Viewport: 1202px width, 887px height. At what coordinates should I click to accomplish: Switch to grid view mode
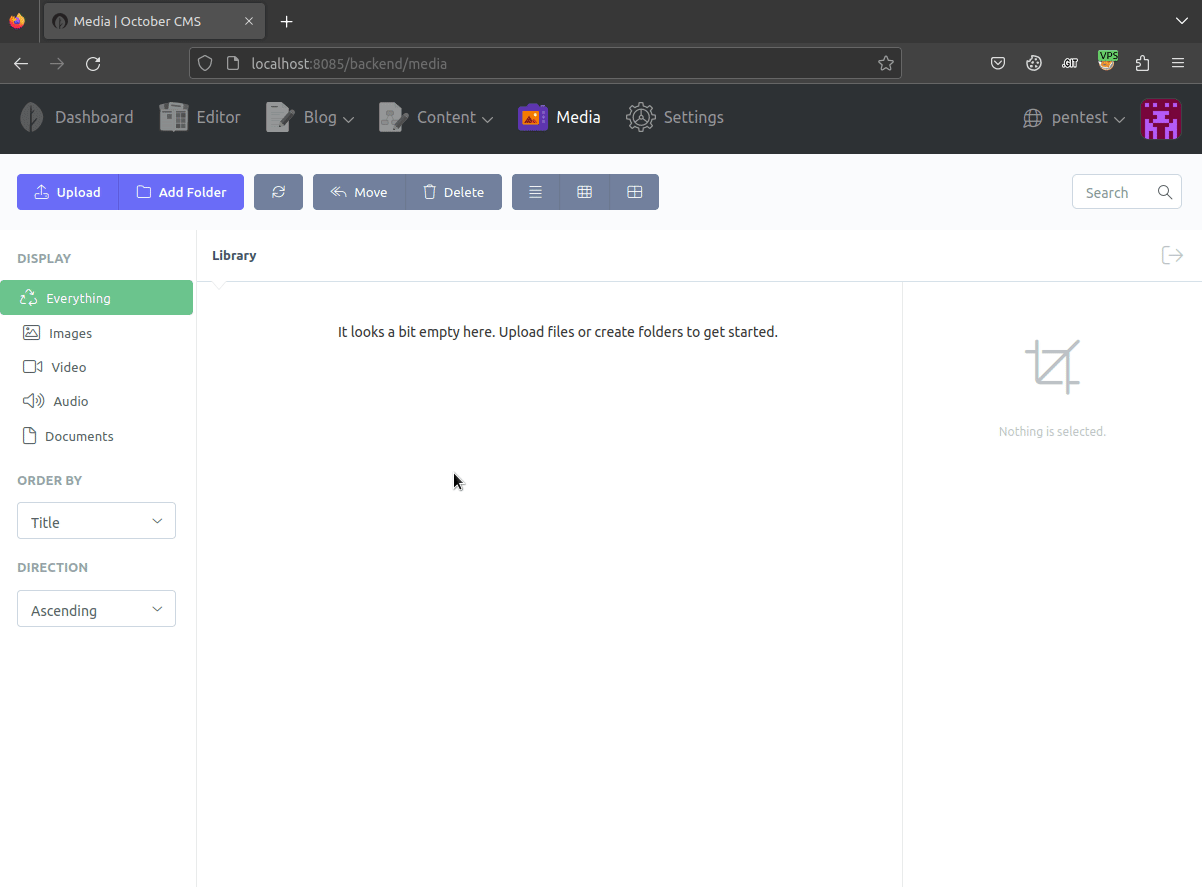(585, 191)
